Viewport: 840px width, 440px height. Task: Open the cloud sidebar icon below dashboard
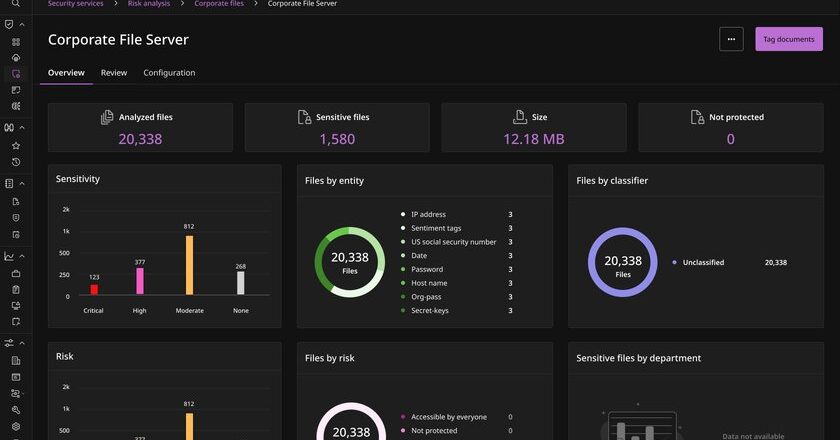click(16, 57)
